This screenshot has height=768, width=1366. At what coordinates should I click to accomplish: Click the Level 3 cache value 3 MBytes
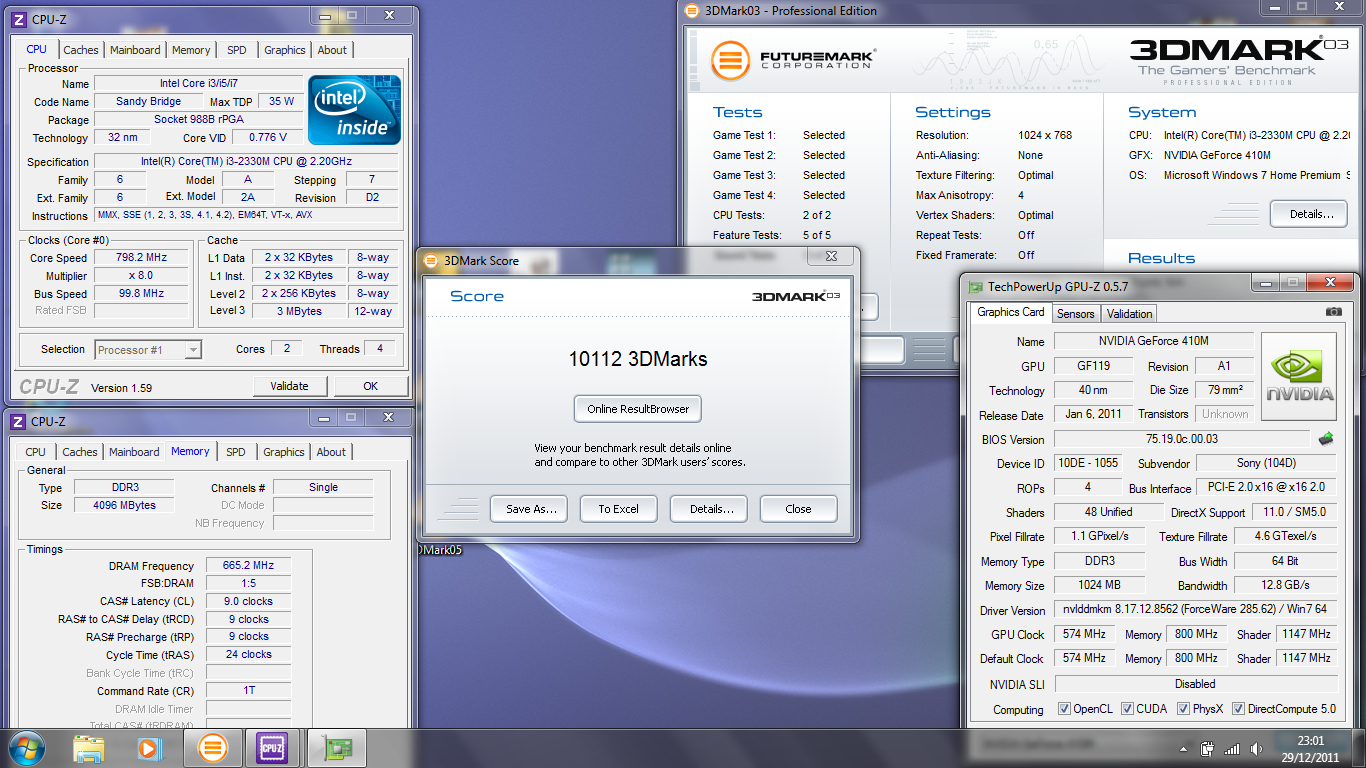point(299,311)
